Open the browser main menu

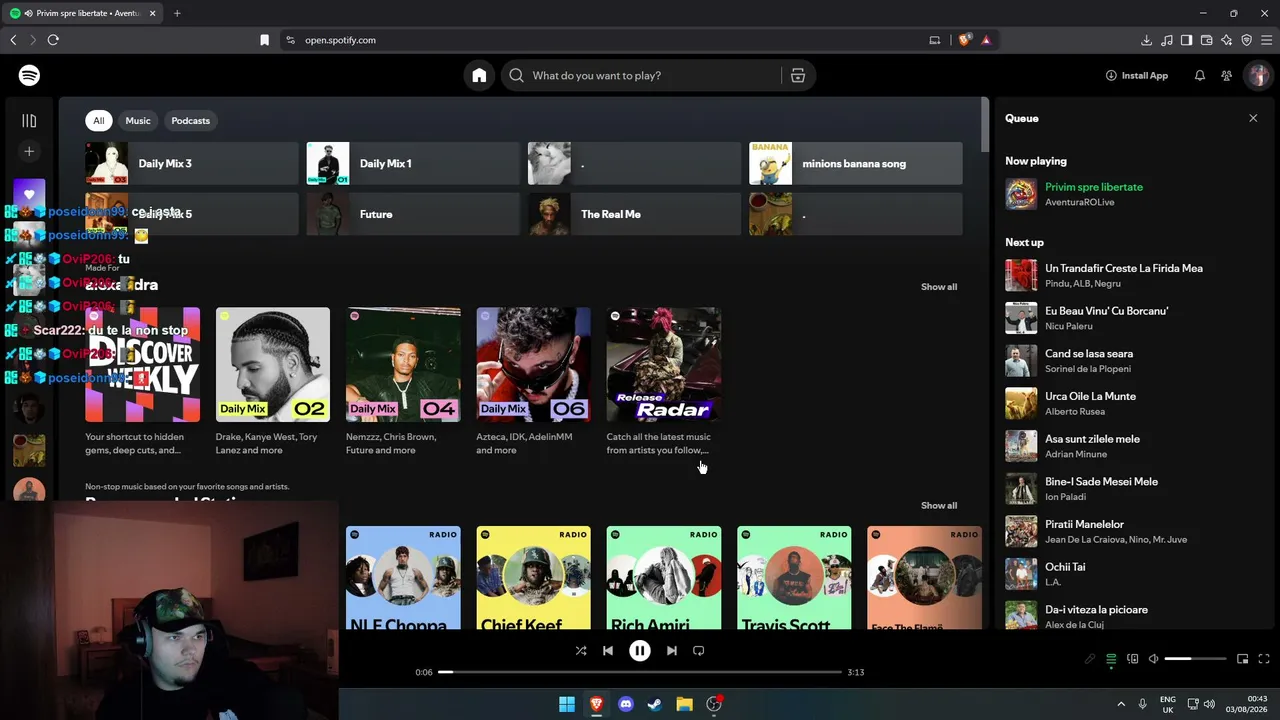point(1266,40)
